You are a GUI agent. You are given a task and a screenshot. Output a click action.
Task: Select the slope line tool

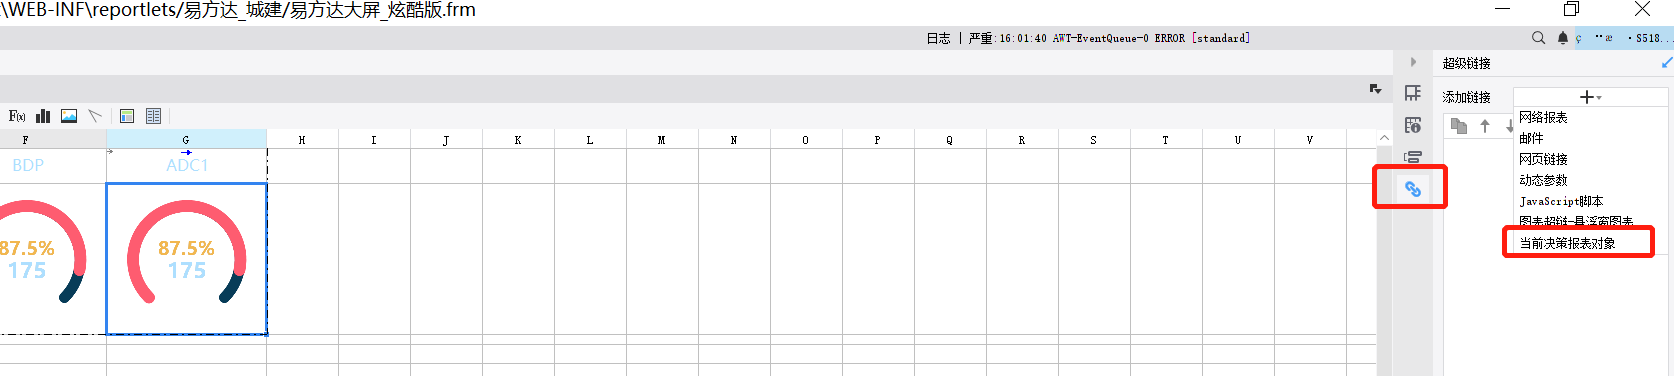[x=95, y=116]
